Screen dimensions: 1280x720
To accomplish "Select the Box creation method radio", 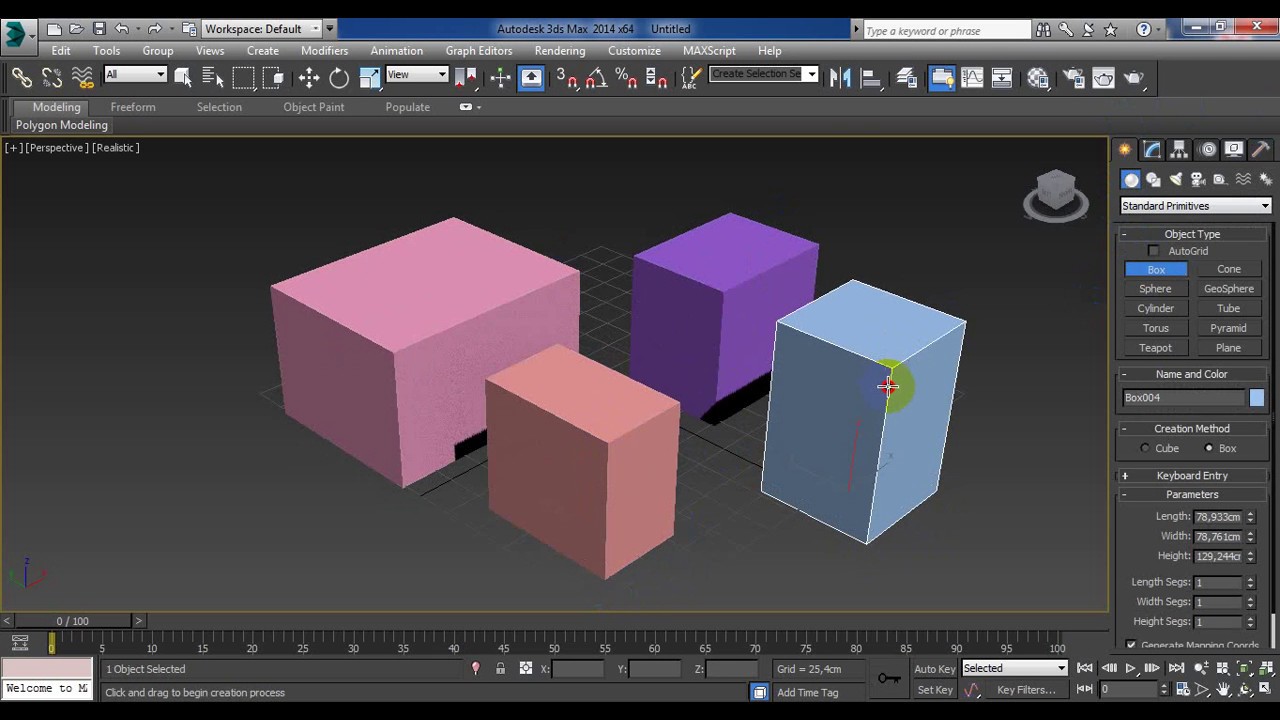I will pyautogui.click(x=1209, y=449).
